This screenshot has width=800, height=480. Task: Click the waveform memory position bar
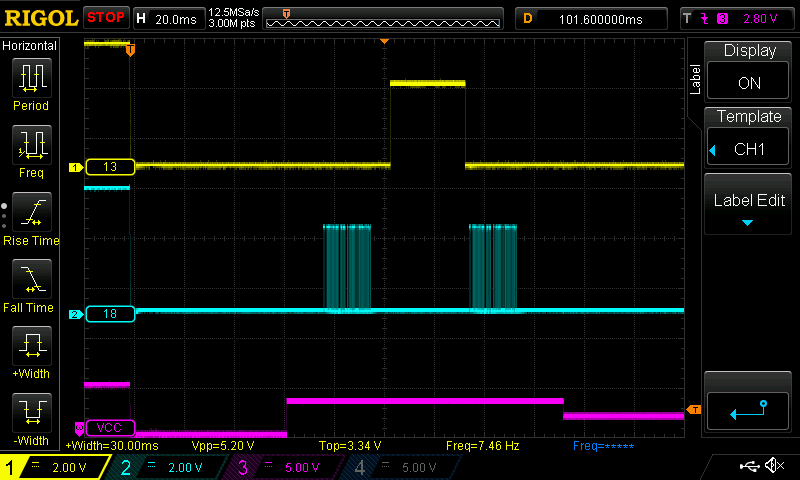coord(384,18)
